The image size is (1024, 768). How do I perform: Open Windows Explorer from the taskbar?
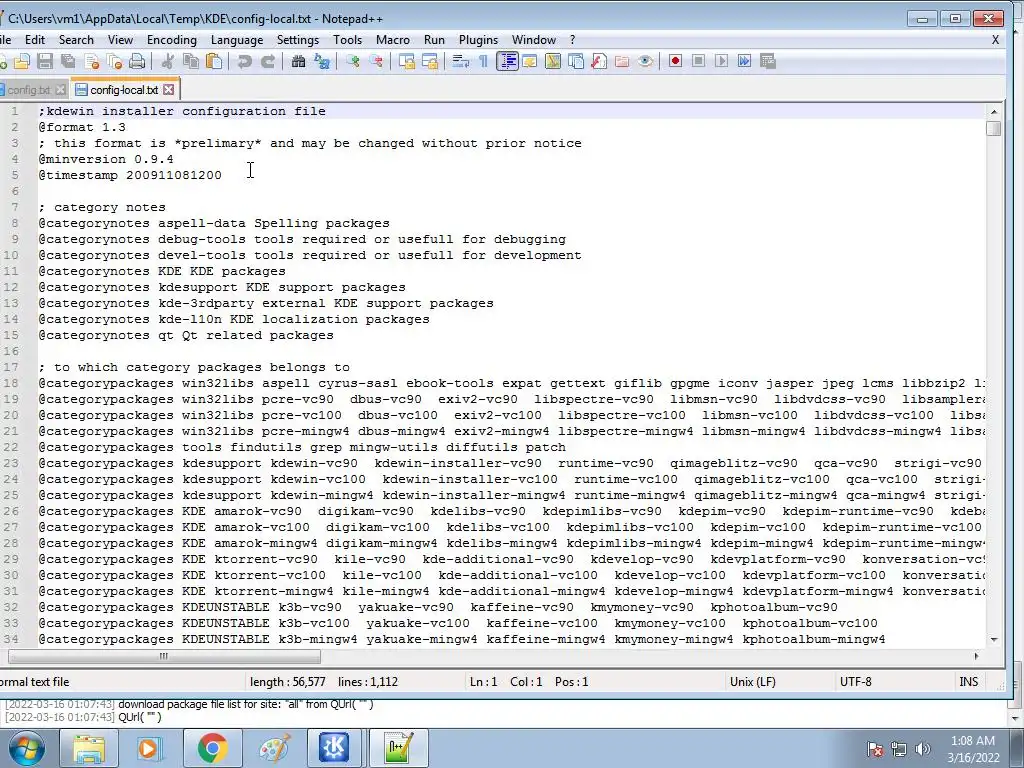pyautogui.click(x=89, y=748)
